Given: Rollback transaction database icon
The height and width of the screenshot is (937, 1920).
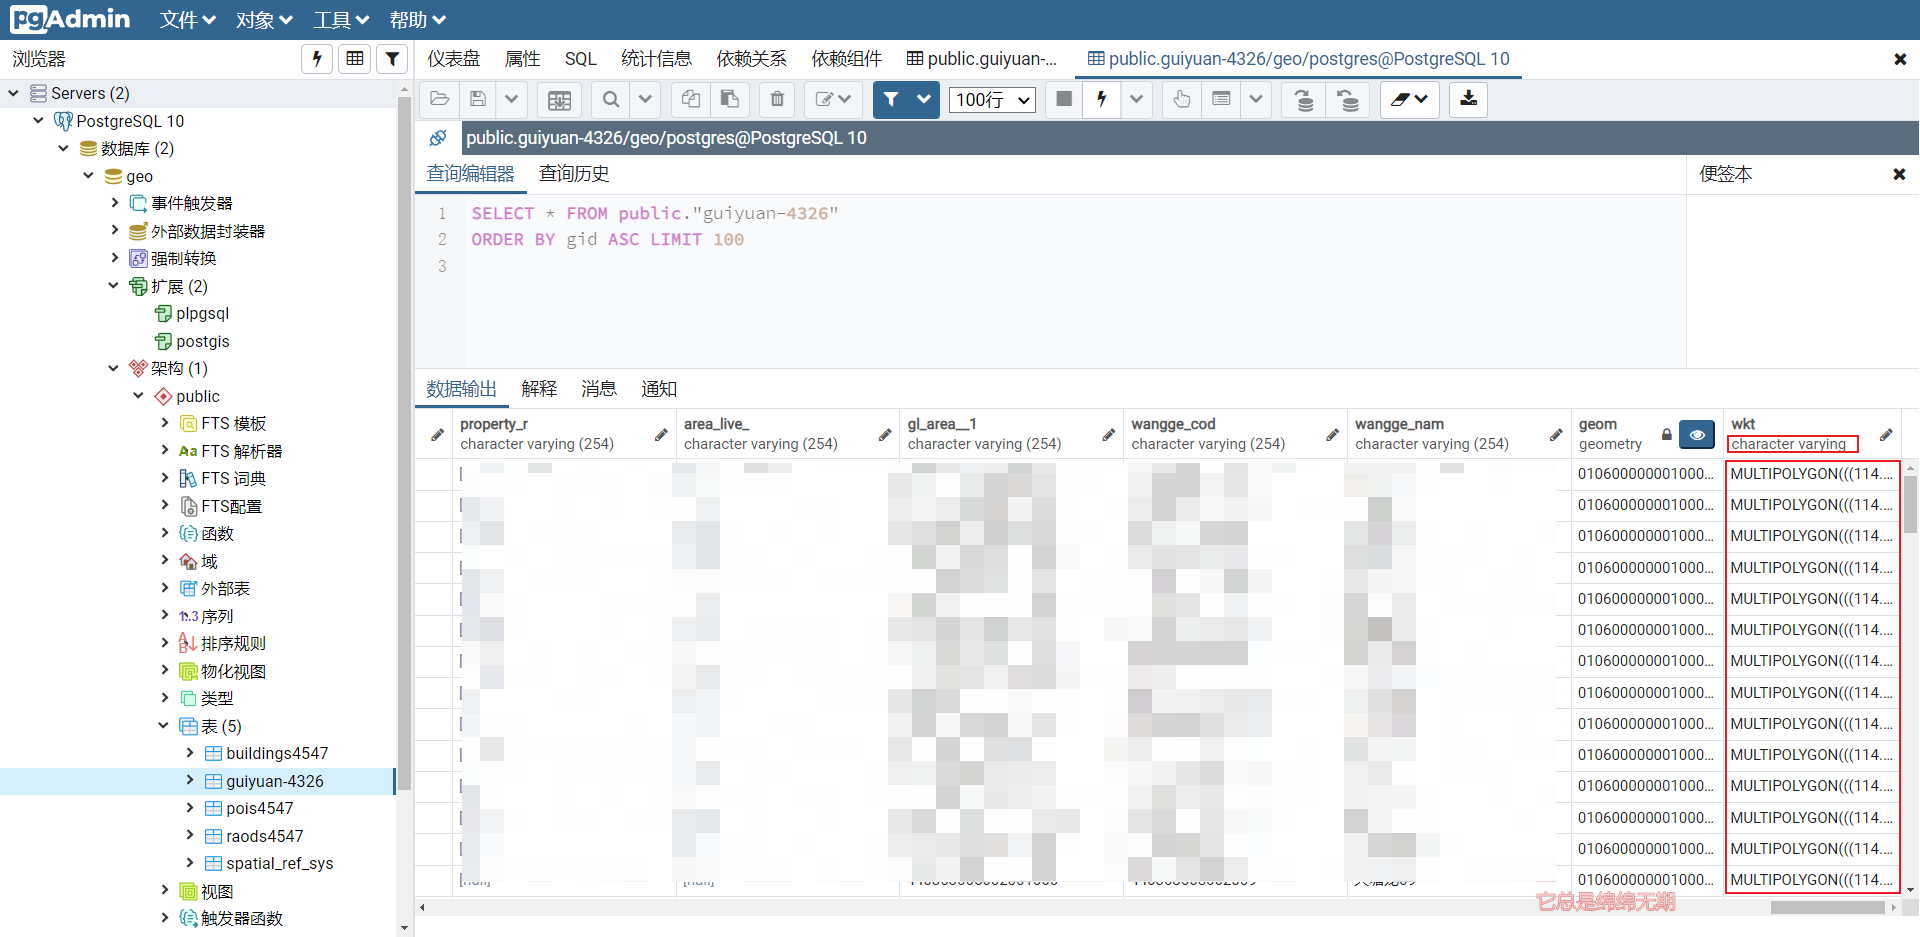Looking at the screenshot, I should (x=1348, y=99).
